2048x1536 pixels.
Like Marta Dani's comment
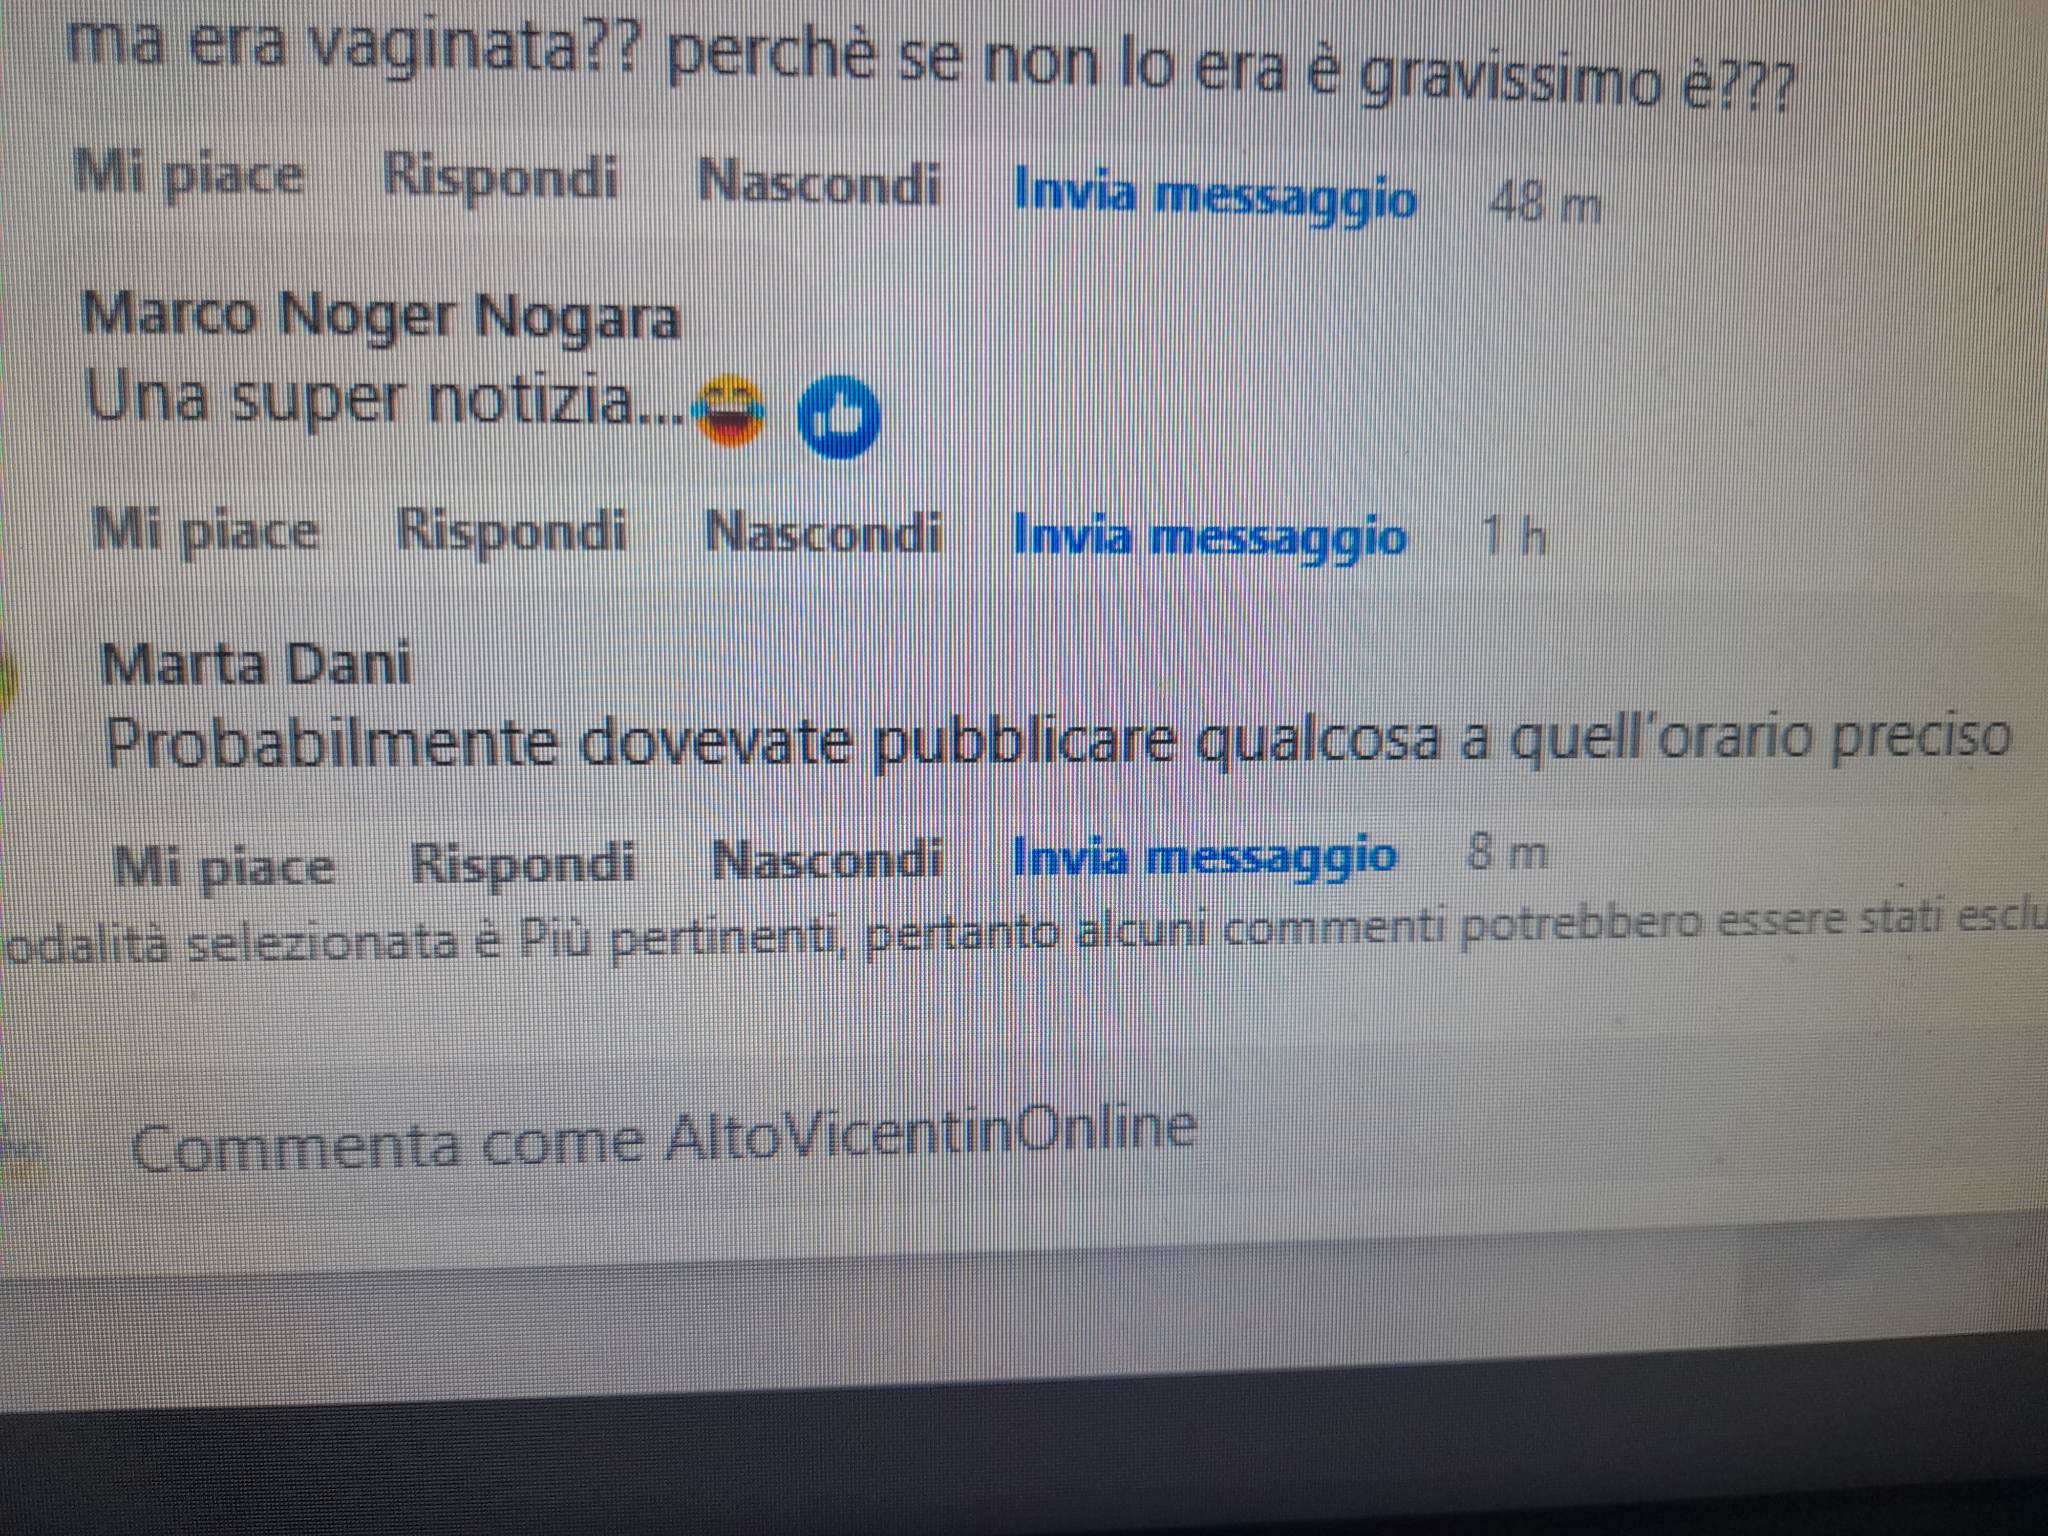click(223, 866)
